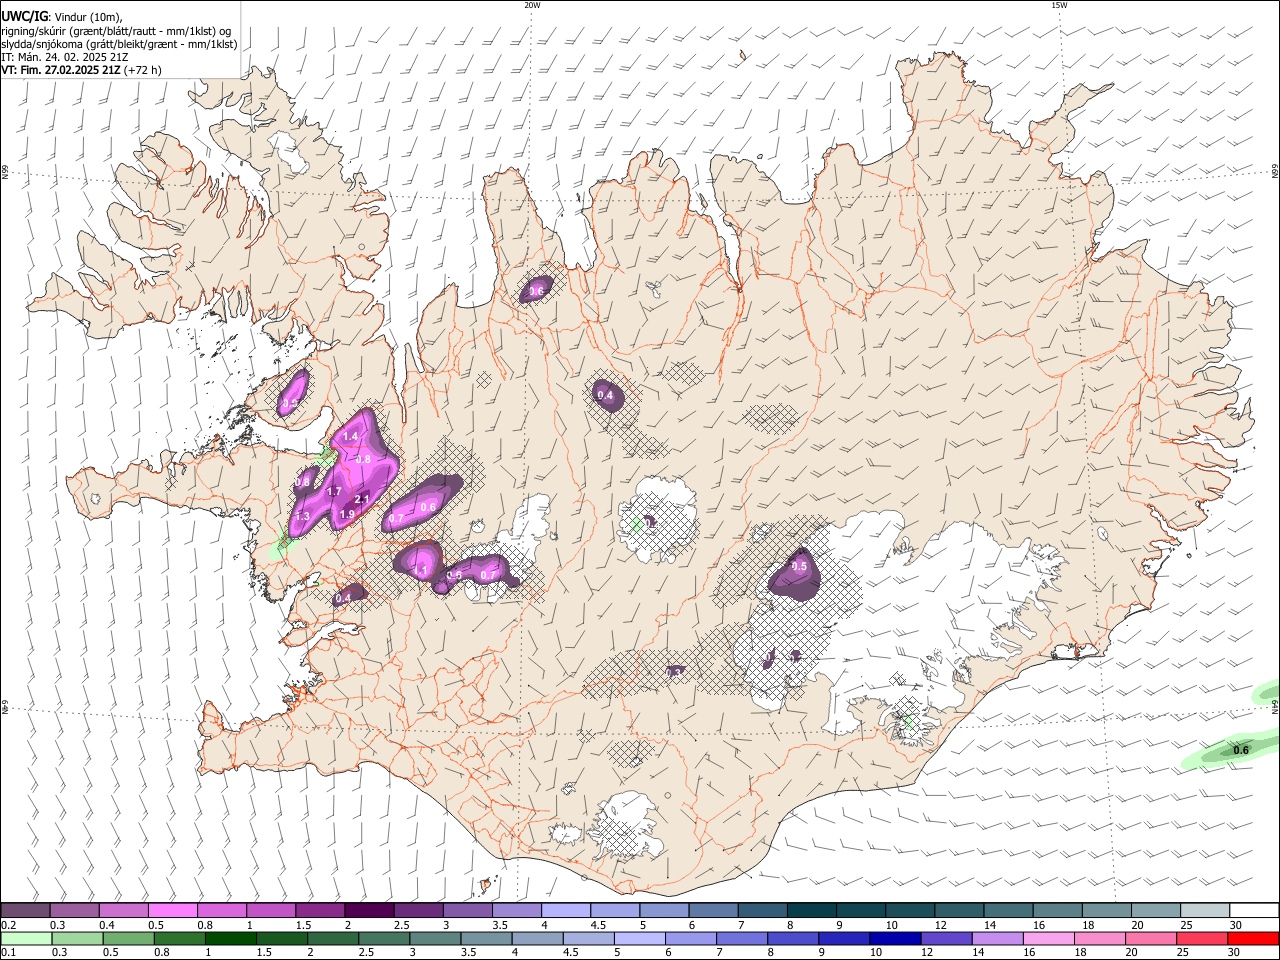The image size is (1280, 960).
Task: Select the violet 12–14 rain legend swatch
Action: [x=947, y=939]
